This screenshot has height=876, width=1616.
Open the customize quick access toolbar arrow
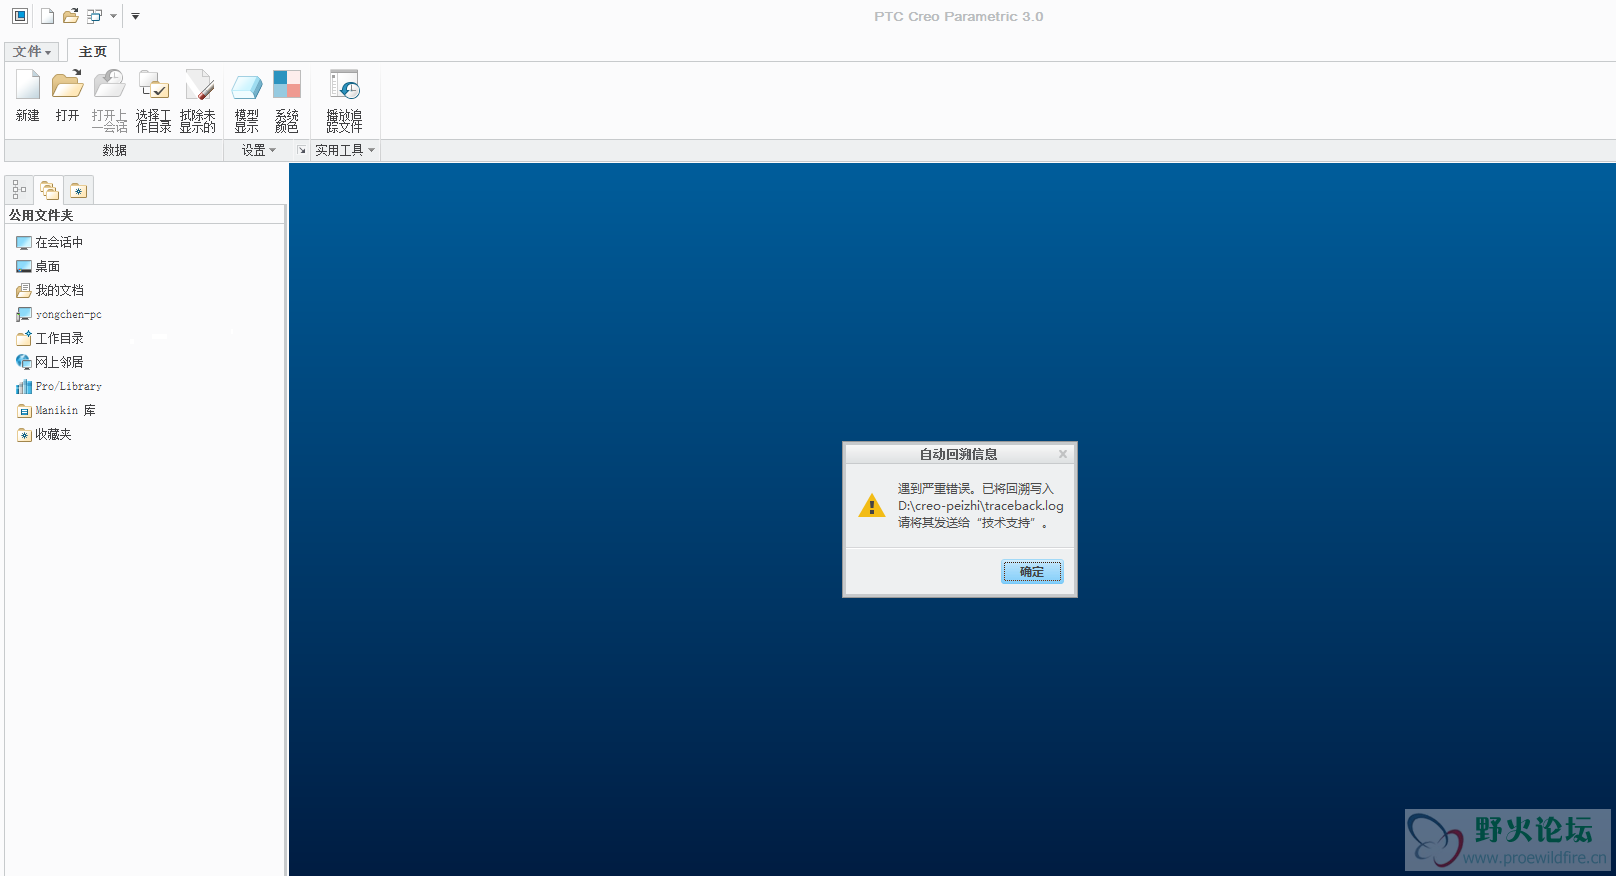[135, 16]
